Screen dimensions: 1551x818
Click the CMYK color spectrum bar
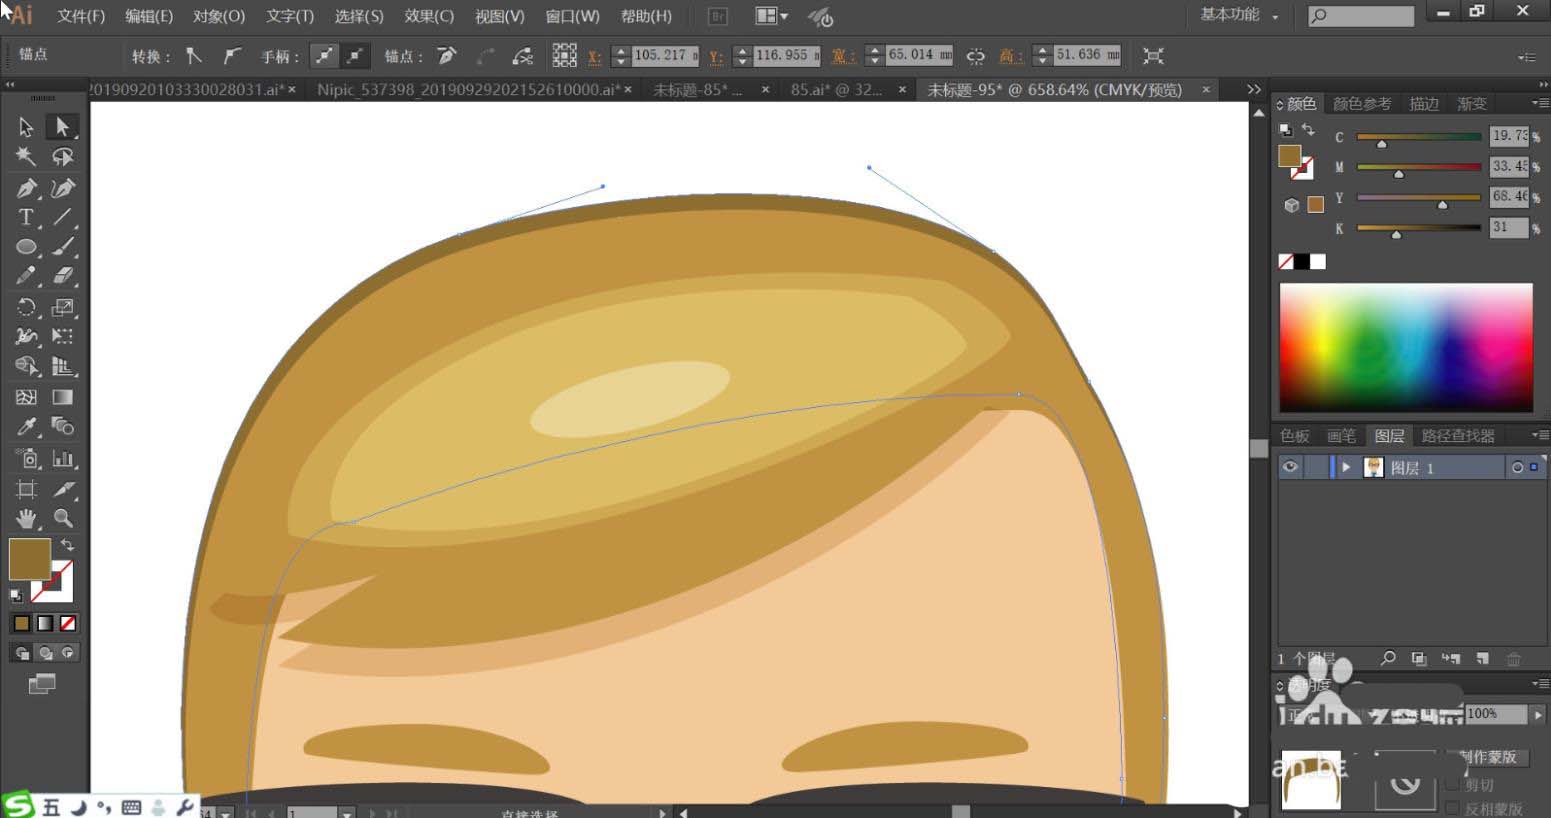(x=1405, y=347)
